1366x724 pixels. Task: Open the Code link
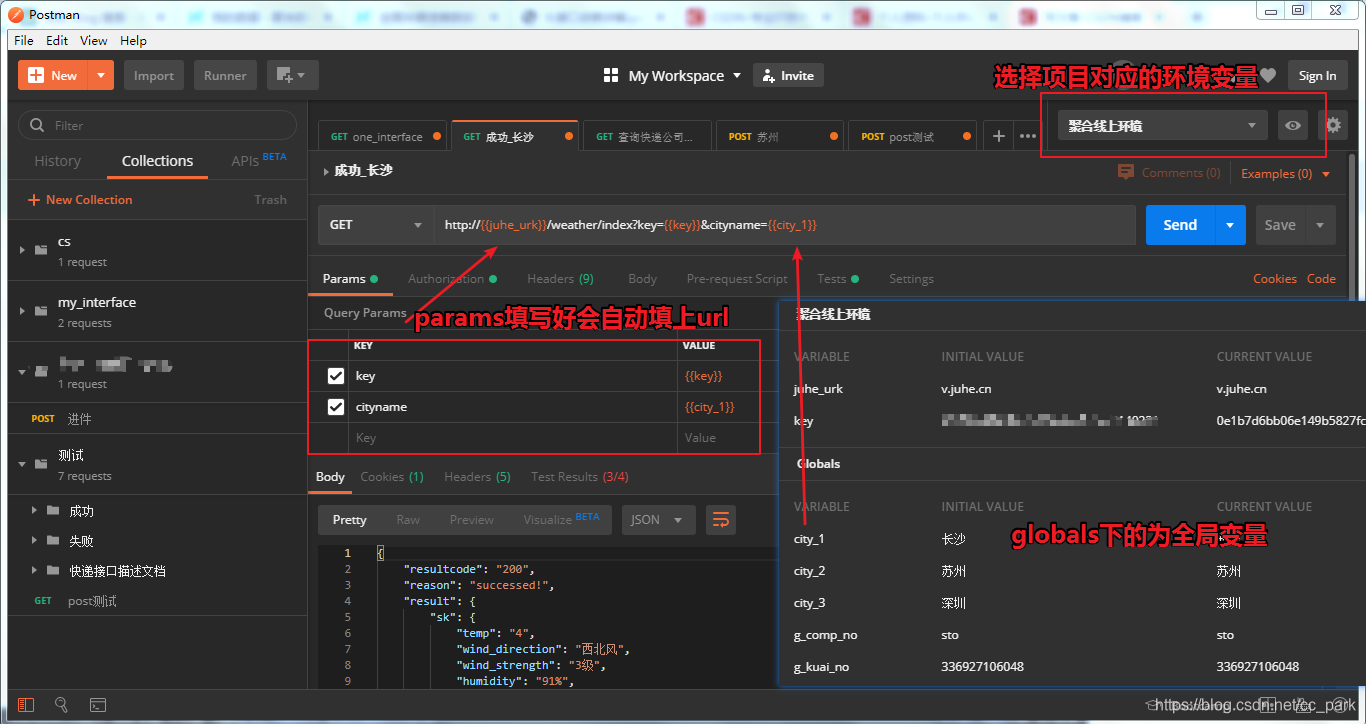1321,279
